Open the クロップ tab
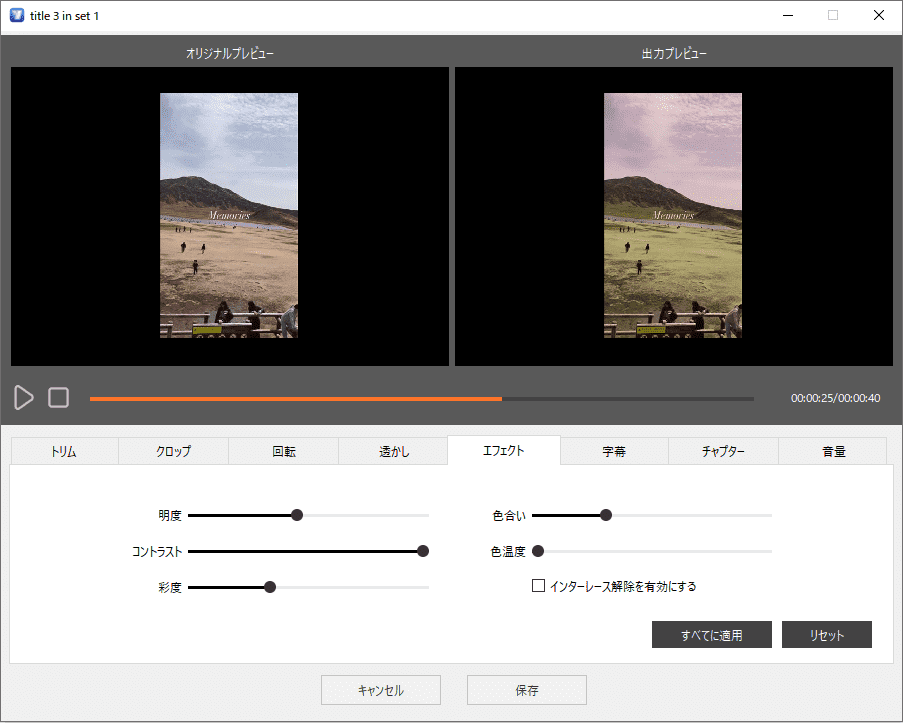 point(173,451)
